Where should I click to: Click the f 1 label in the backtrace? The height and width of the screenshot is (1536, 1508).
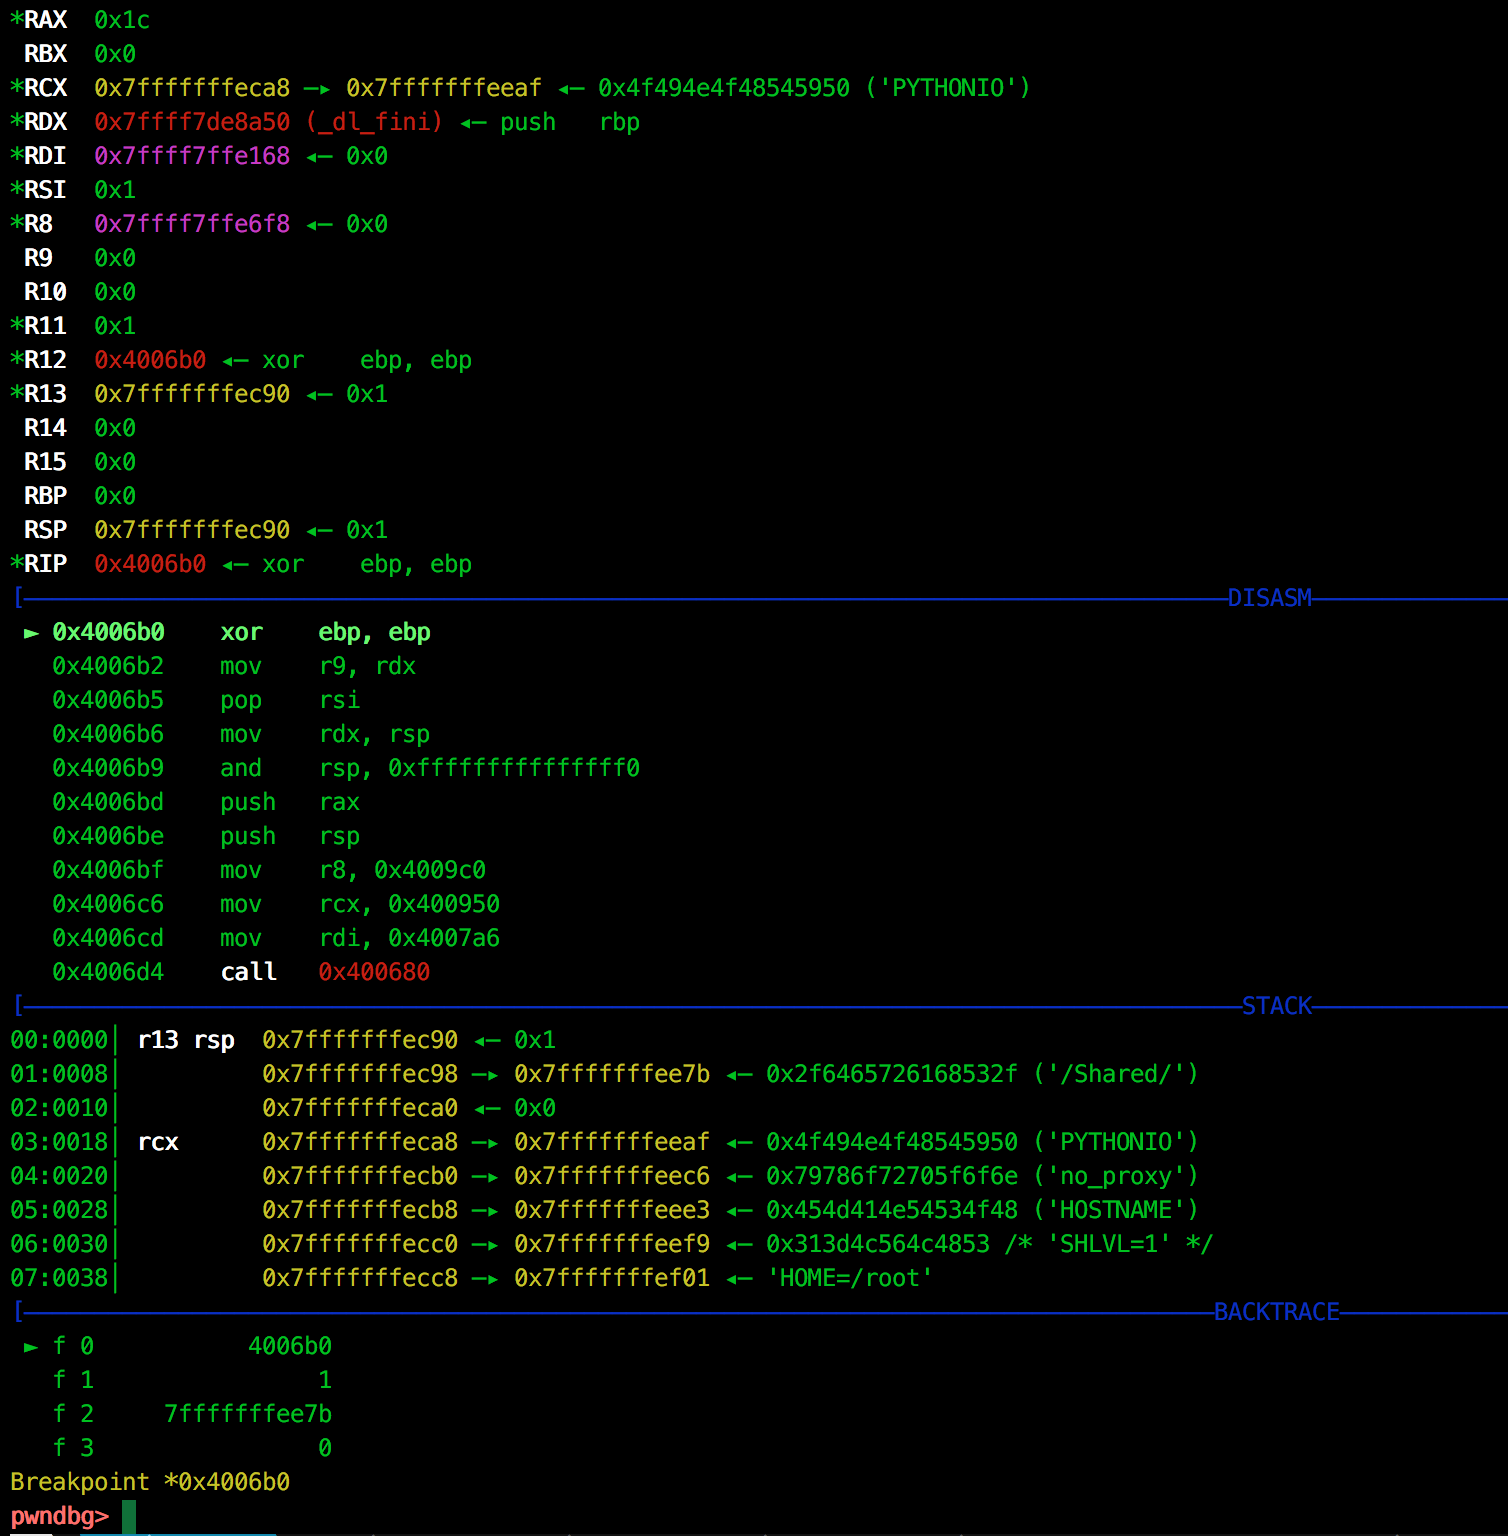tap(73, 1380)
